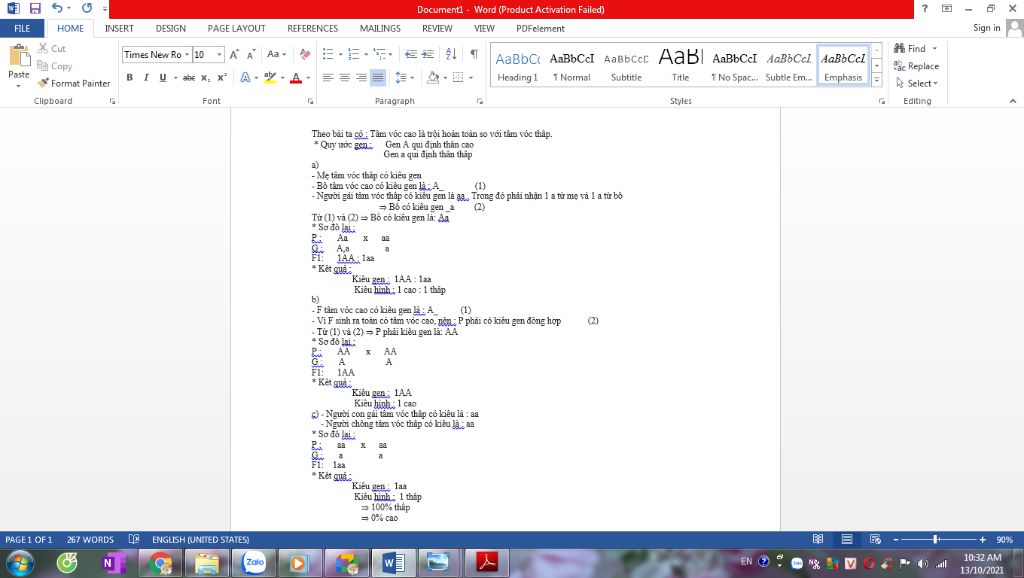Viewport: 1024px width, 578px height.
Task: Apply the Subtle Emphasis style
Action: tap(789, 66)
